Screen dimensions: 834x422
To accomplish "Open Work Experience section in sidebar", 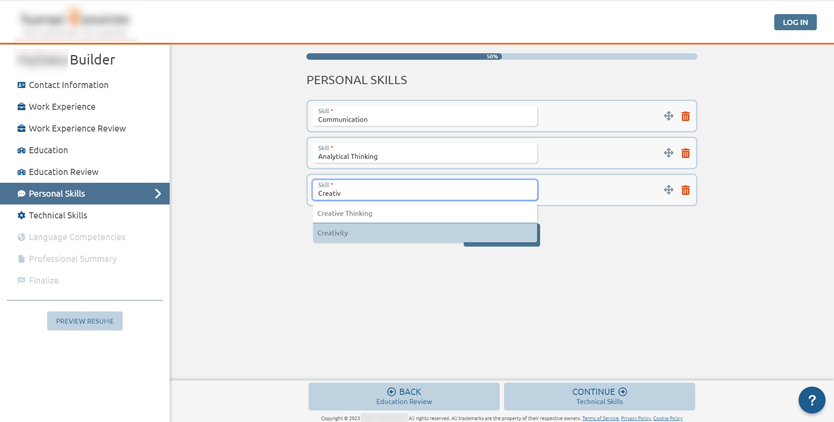I will coord(62,107).
